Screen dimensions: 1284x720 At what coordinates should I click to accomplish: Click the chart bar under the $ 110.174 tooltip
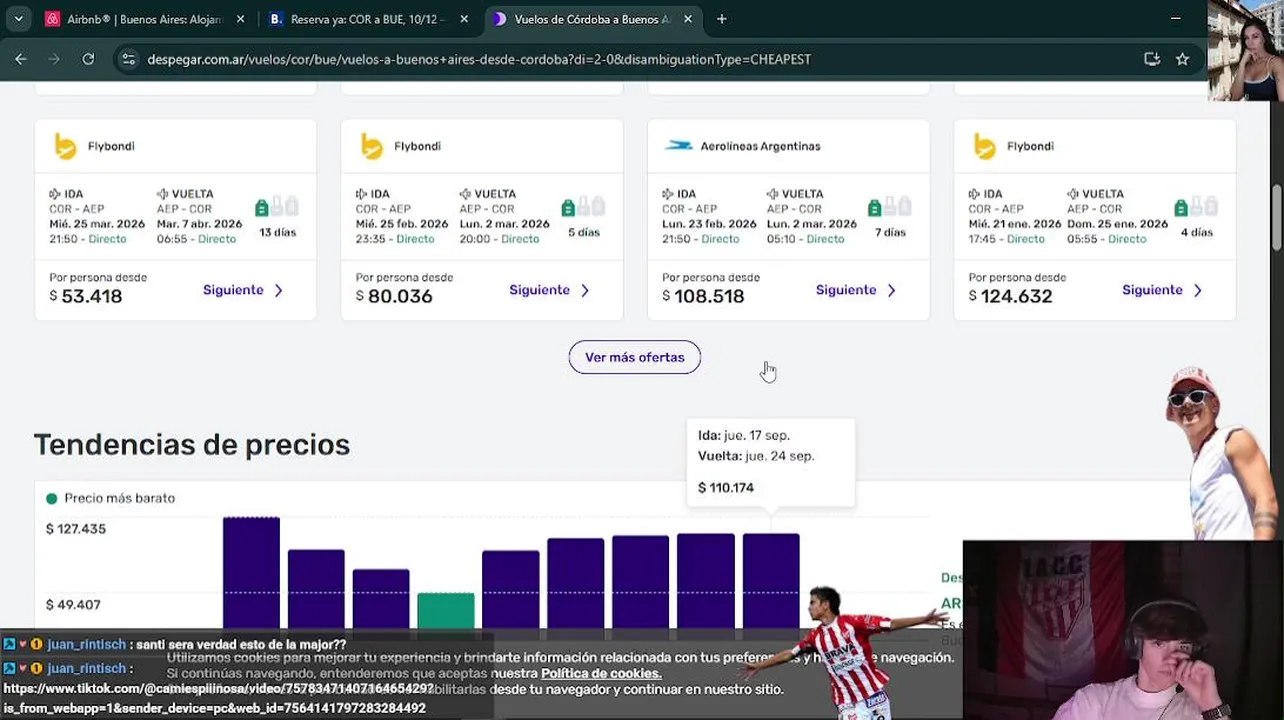771,581
